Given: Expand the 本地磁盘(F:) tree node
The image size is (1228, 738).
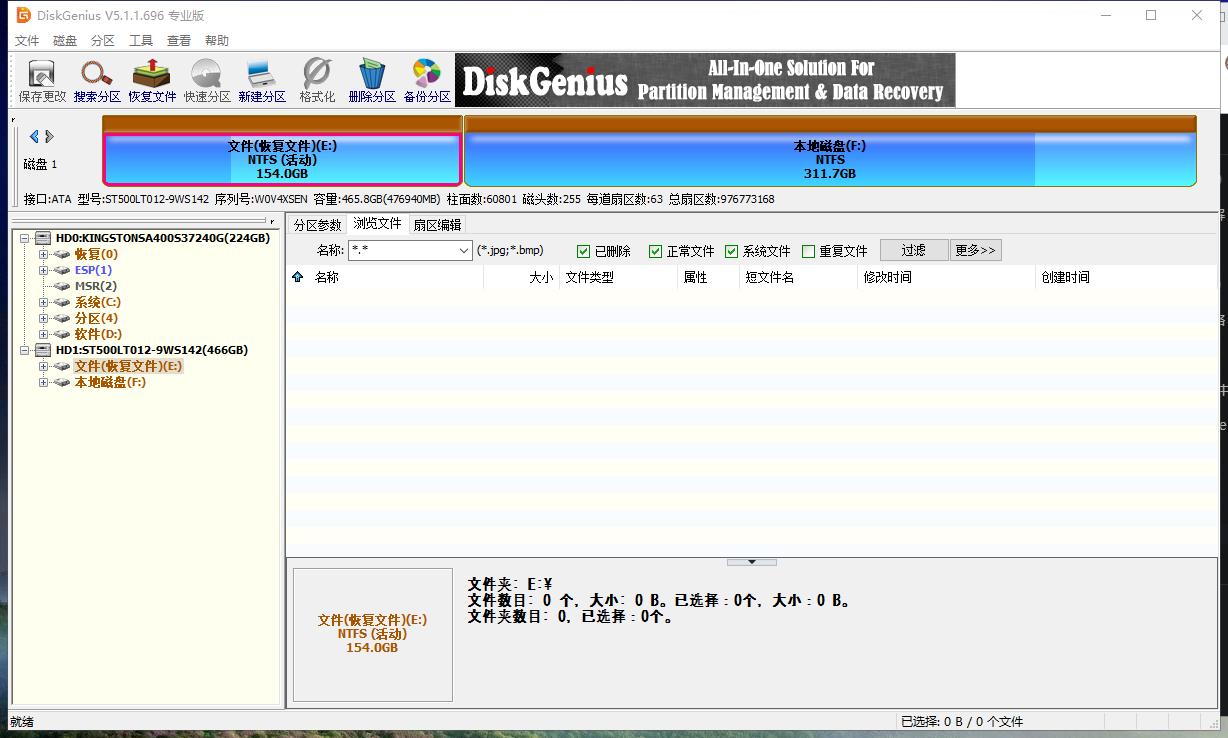Looking at the screenshot, I should click(44, 382).
